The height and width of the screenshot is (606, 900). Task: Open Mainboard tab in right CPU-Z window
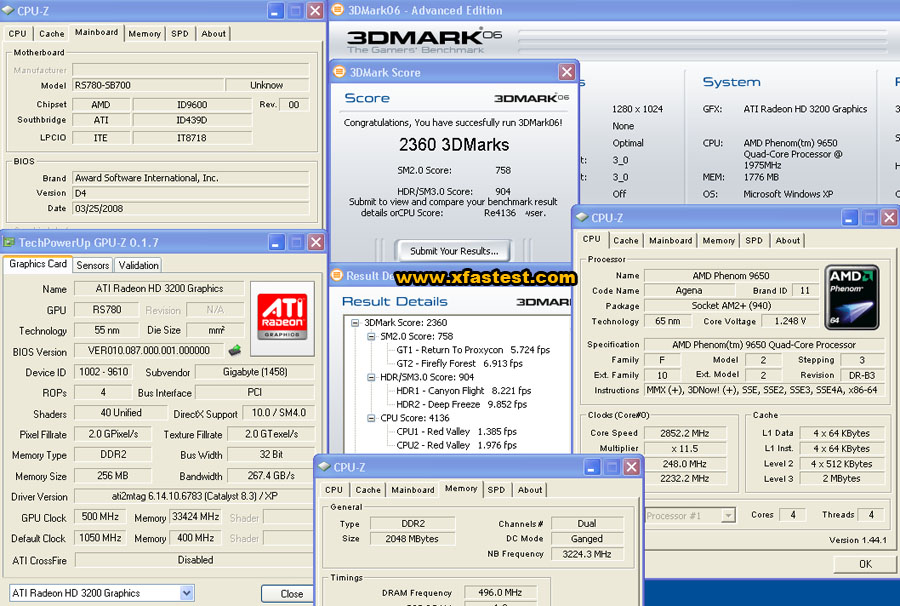click(x=670, y=240)
